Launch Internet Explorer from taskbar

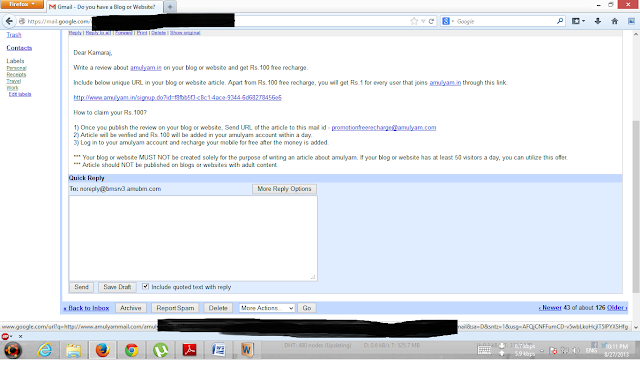point(44,350)
